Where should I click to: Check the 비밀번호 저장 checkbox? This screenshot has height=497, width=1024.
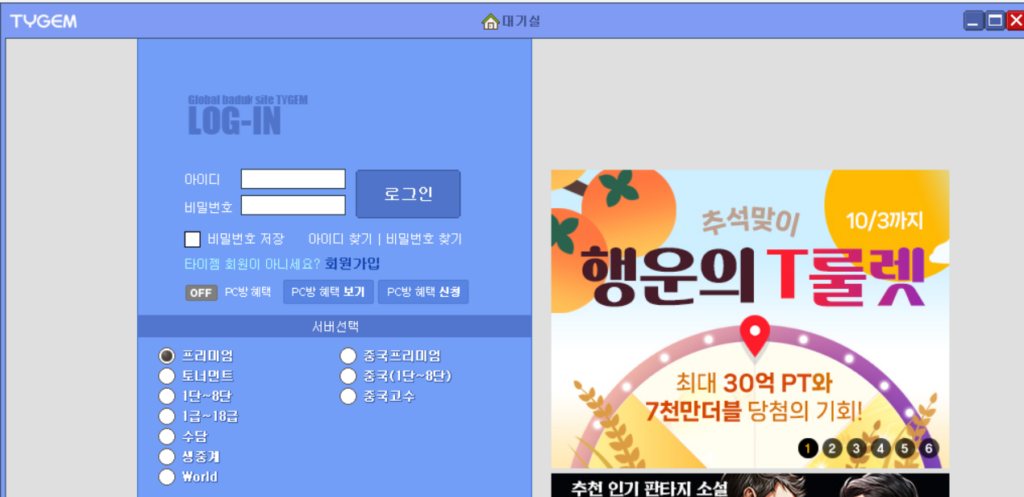point(192,239)
